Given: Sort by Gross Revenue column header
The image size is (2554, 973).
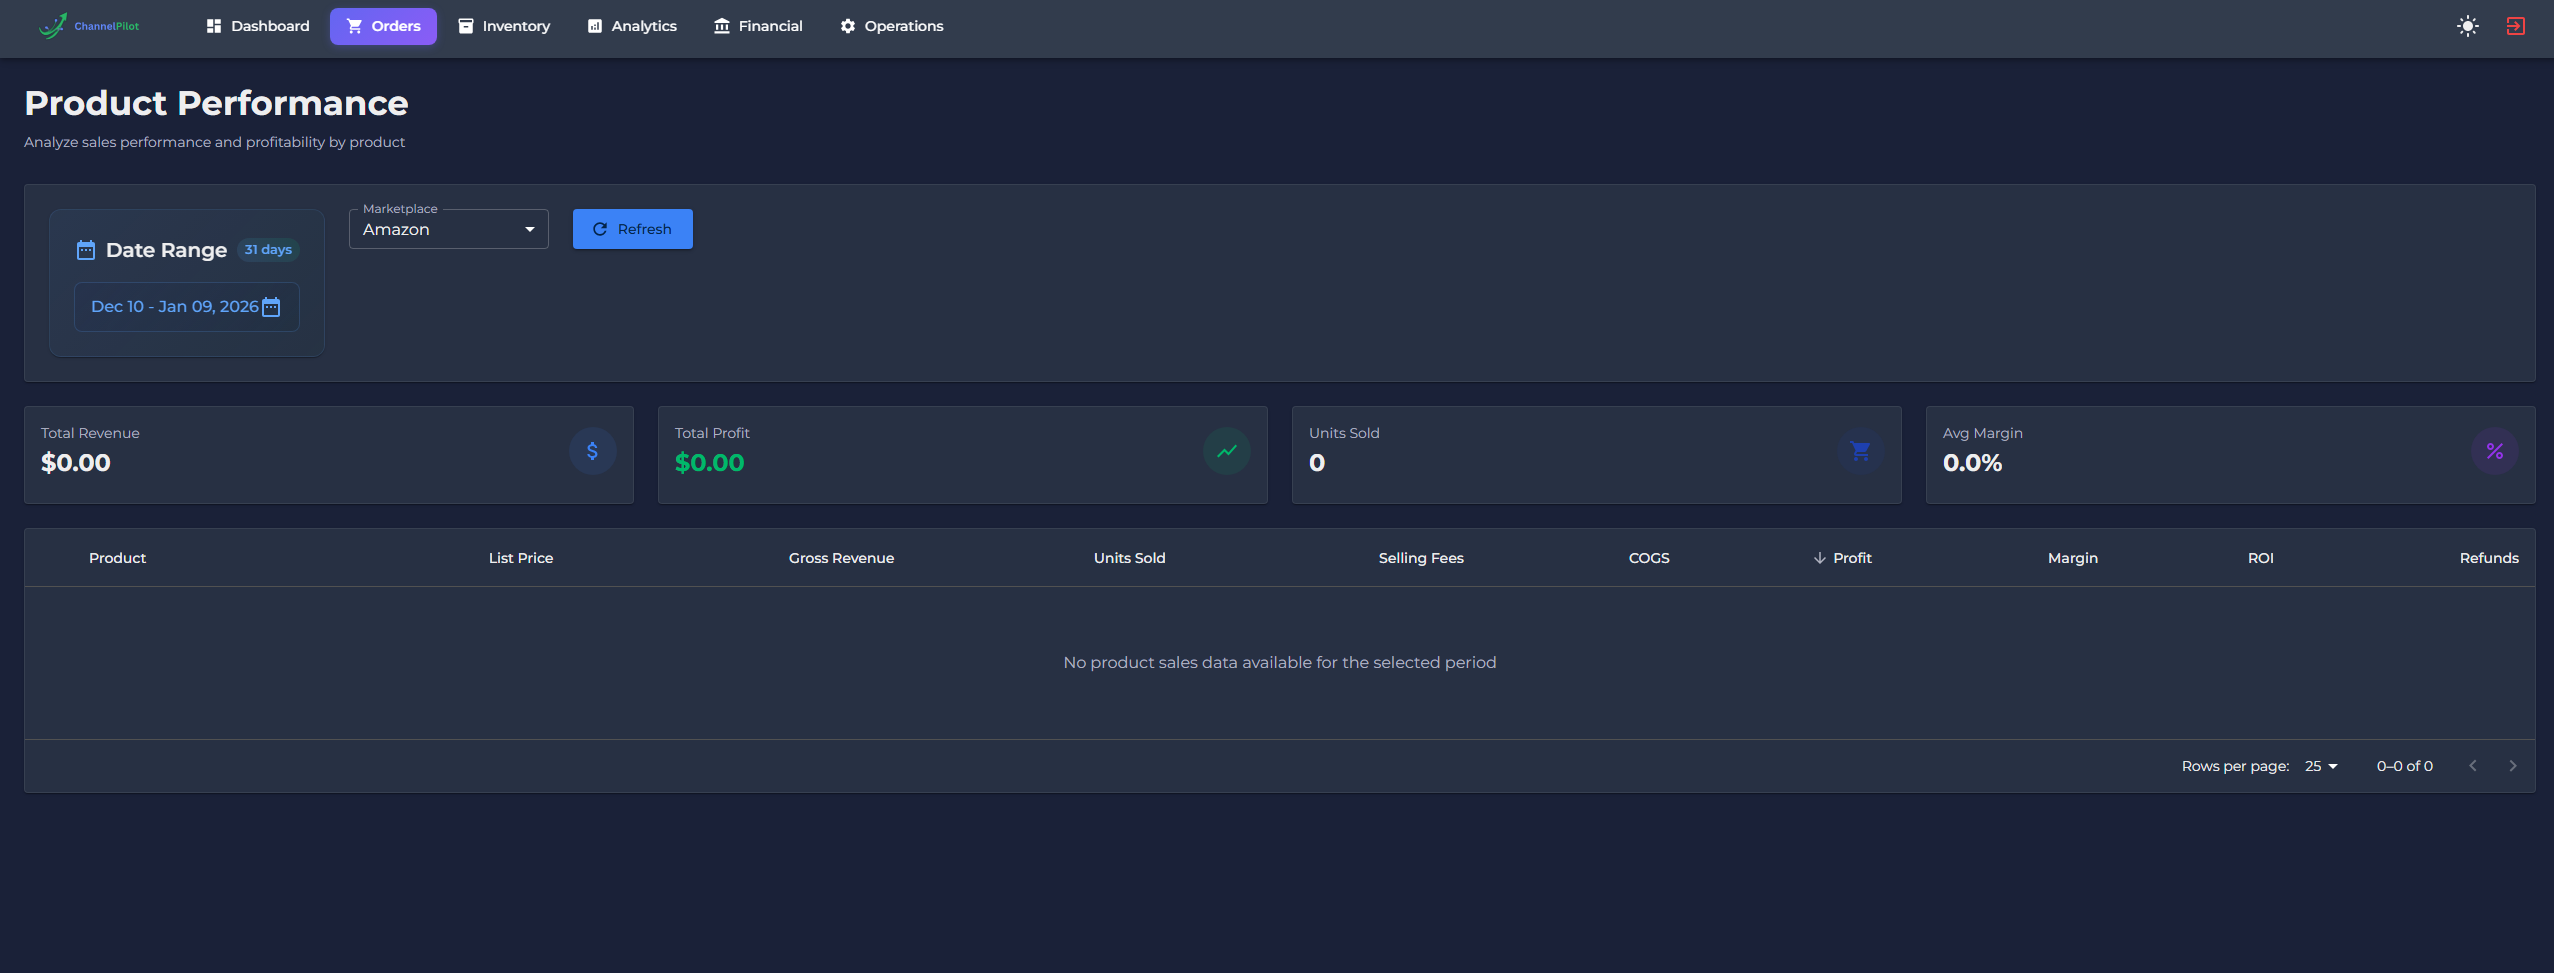Looking at the screenshot, I should click(x=841, y=558).
